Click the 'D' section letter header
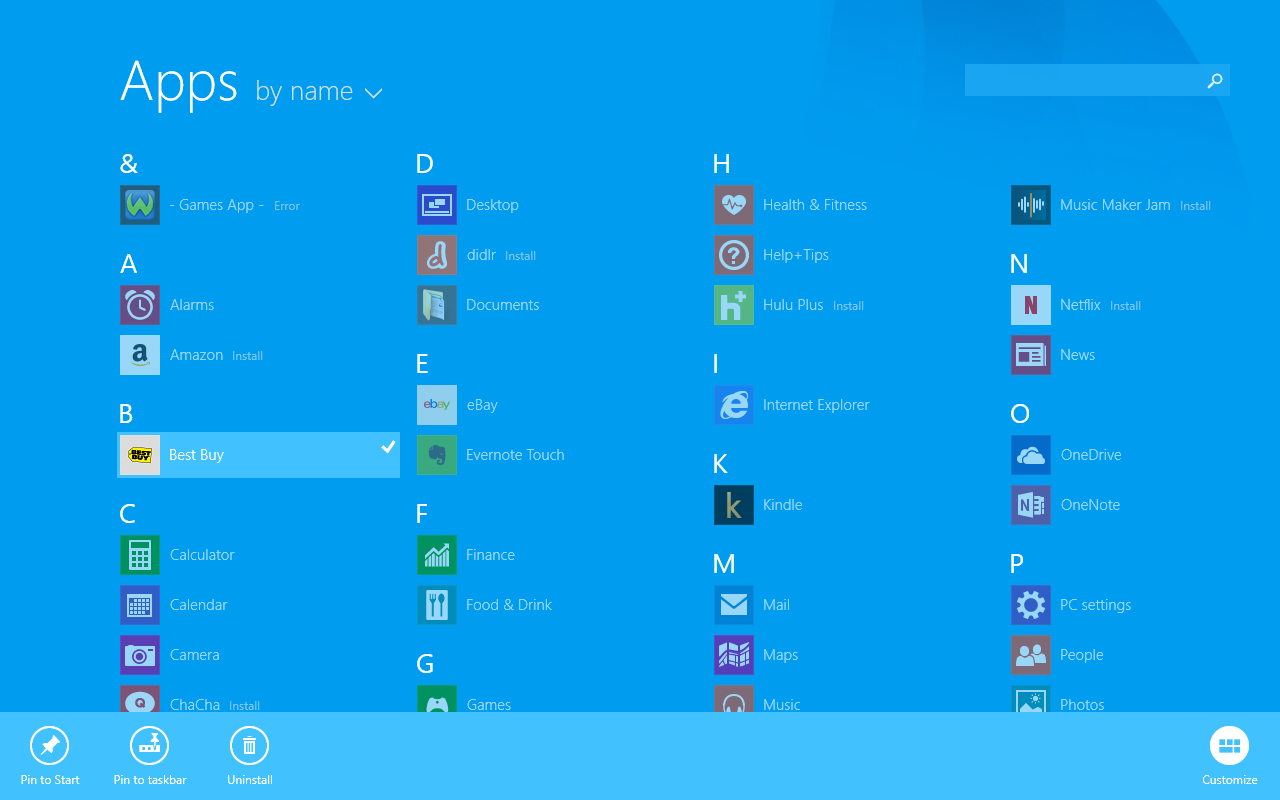Screen dimensions: 1280x800 [425, 164]
